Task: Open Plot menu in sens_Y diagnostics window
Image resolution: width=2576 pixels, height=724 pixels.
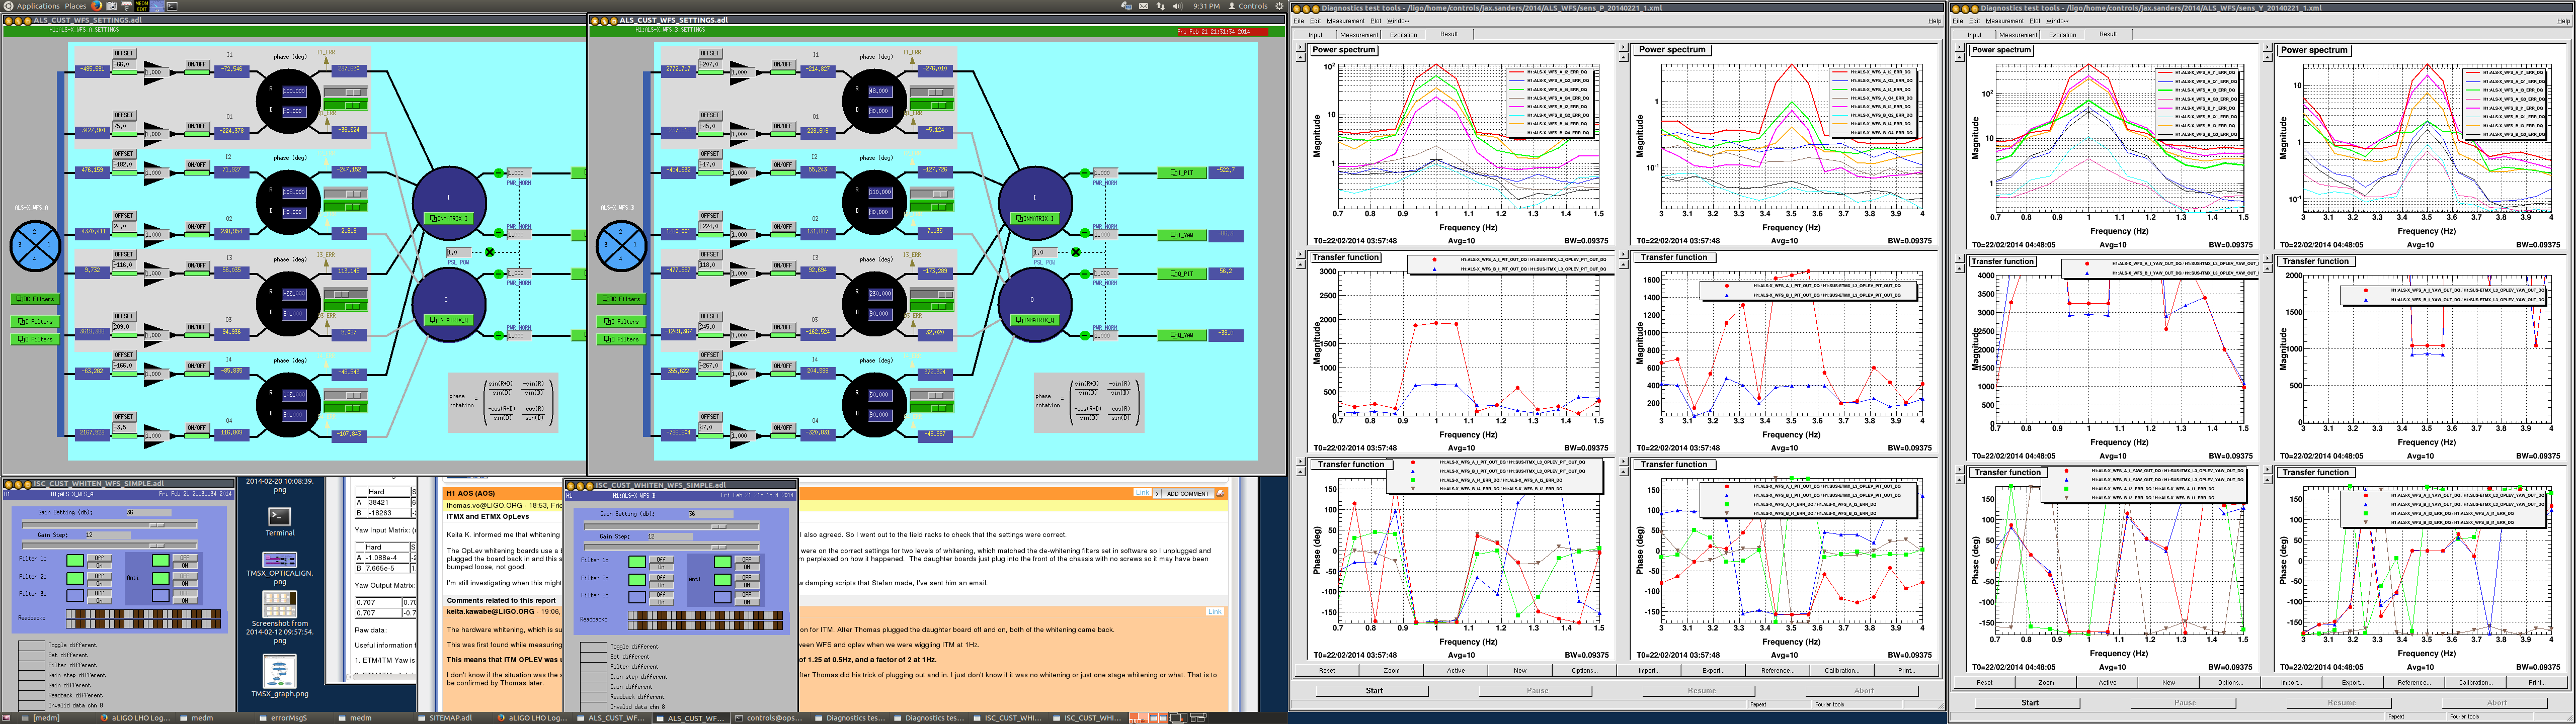Action: (x=2035, y=21)
